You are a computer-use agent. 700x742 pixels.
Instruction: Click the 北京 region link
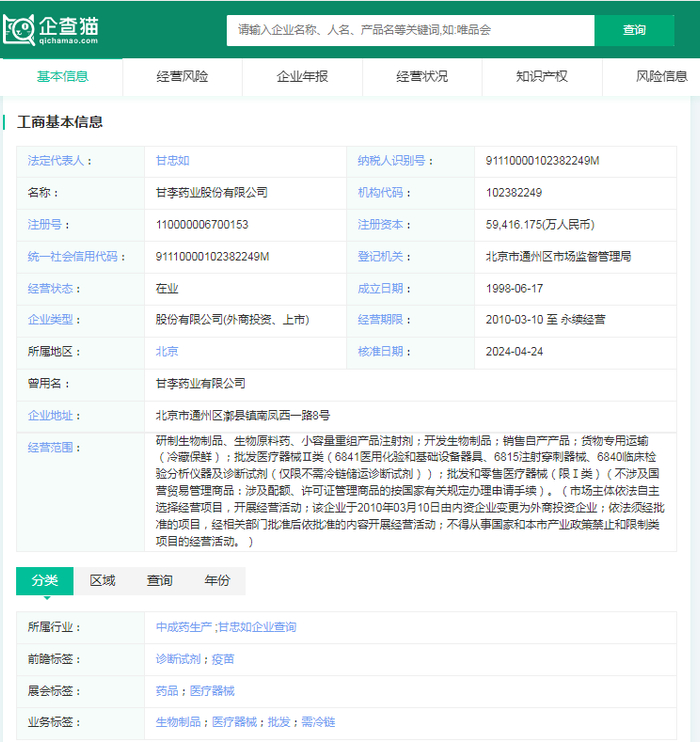pyautogui.click(x=167, y=352)
